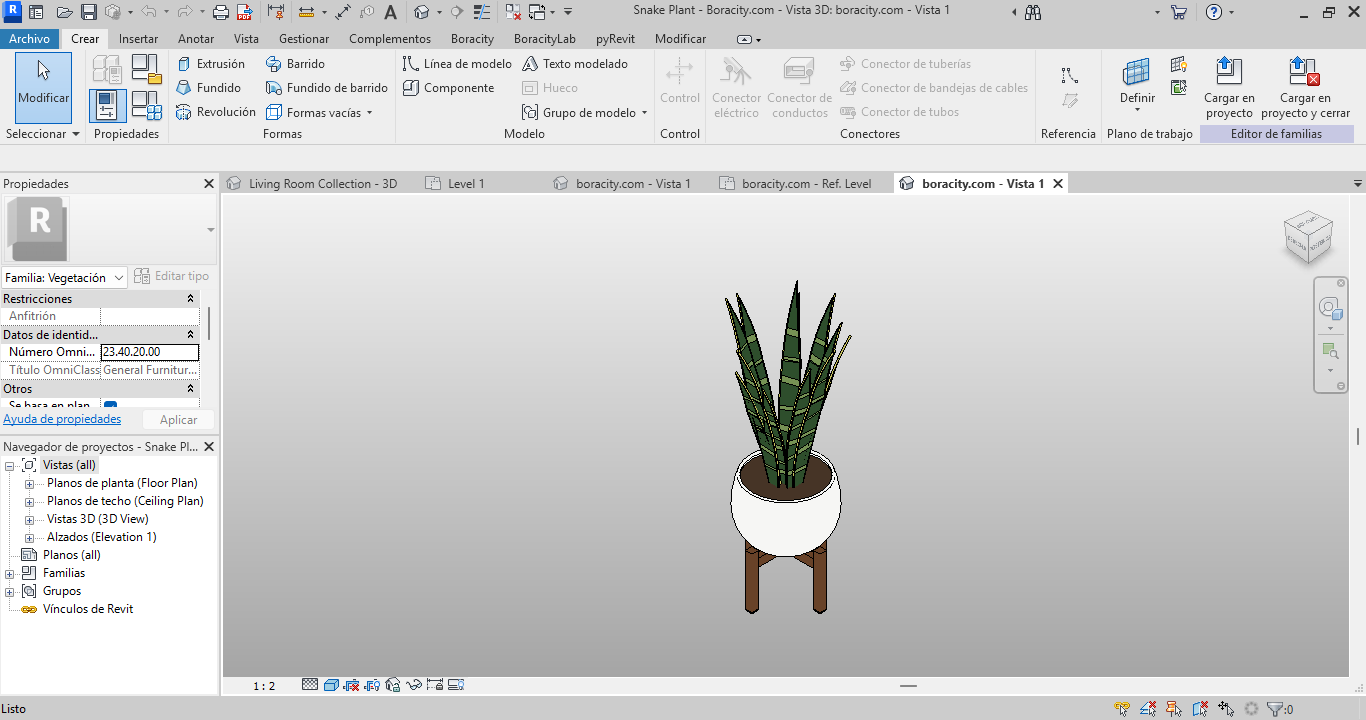Collapse the Restricciones section
Image resolution: width=1366 pixels, height=720 pixels.
click(191, 299)
